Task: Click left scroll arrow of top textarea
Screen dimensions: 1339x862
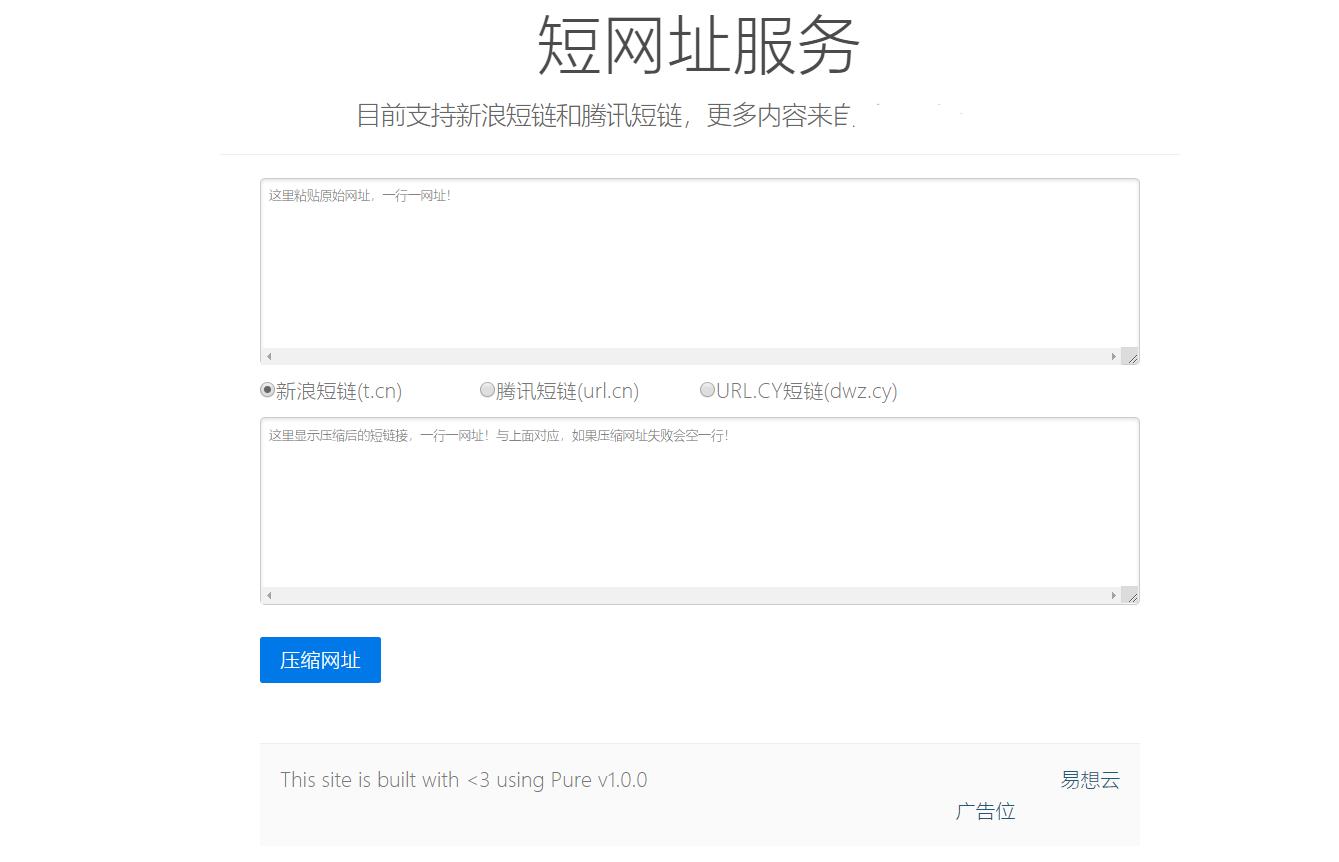Action: pyautogui.click(x=268, y=356)
